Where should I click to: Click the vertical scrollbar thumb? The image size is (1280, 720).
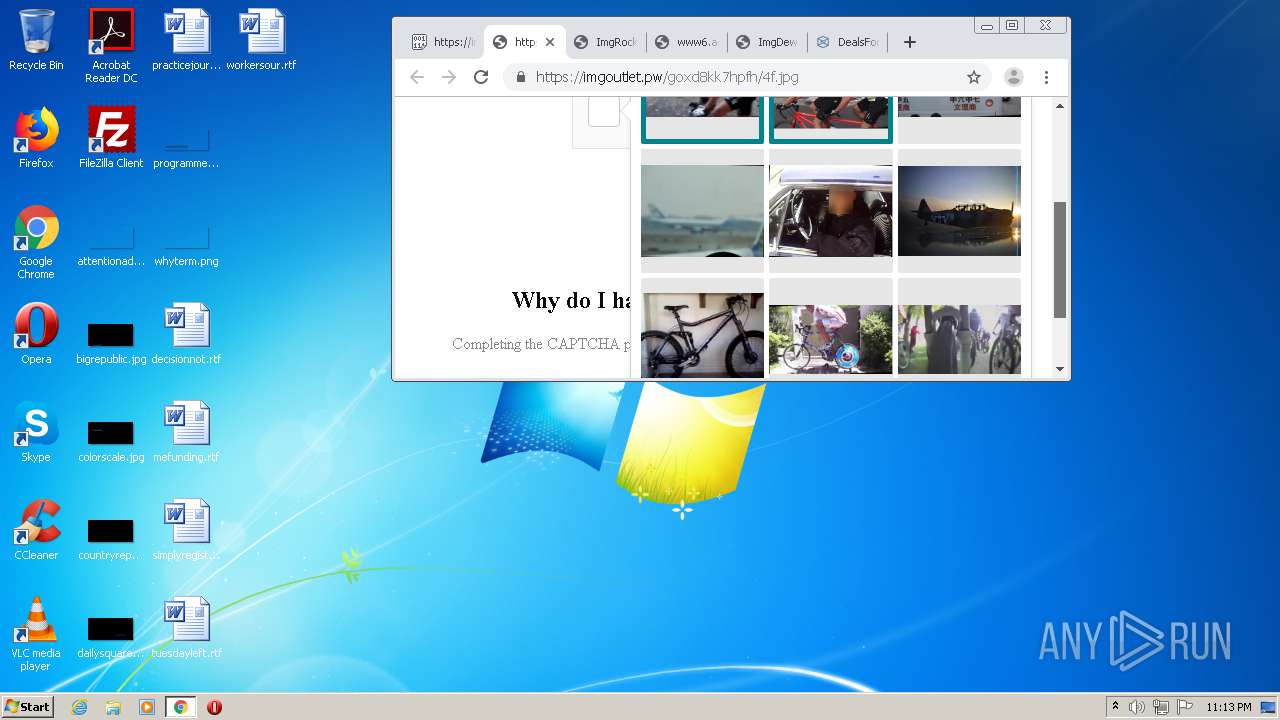[1060, 260]
